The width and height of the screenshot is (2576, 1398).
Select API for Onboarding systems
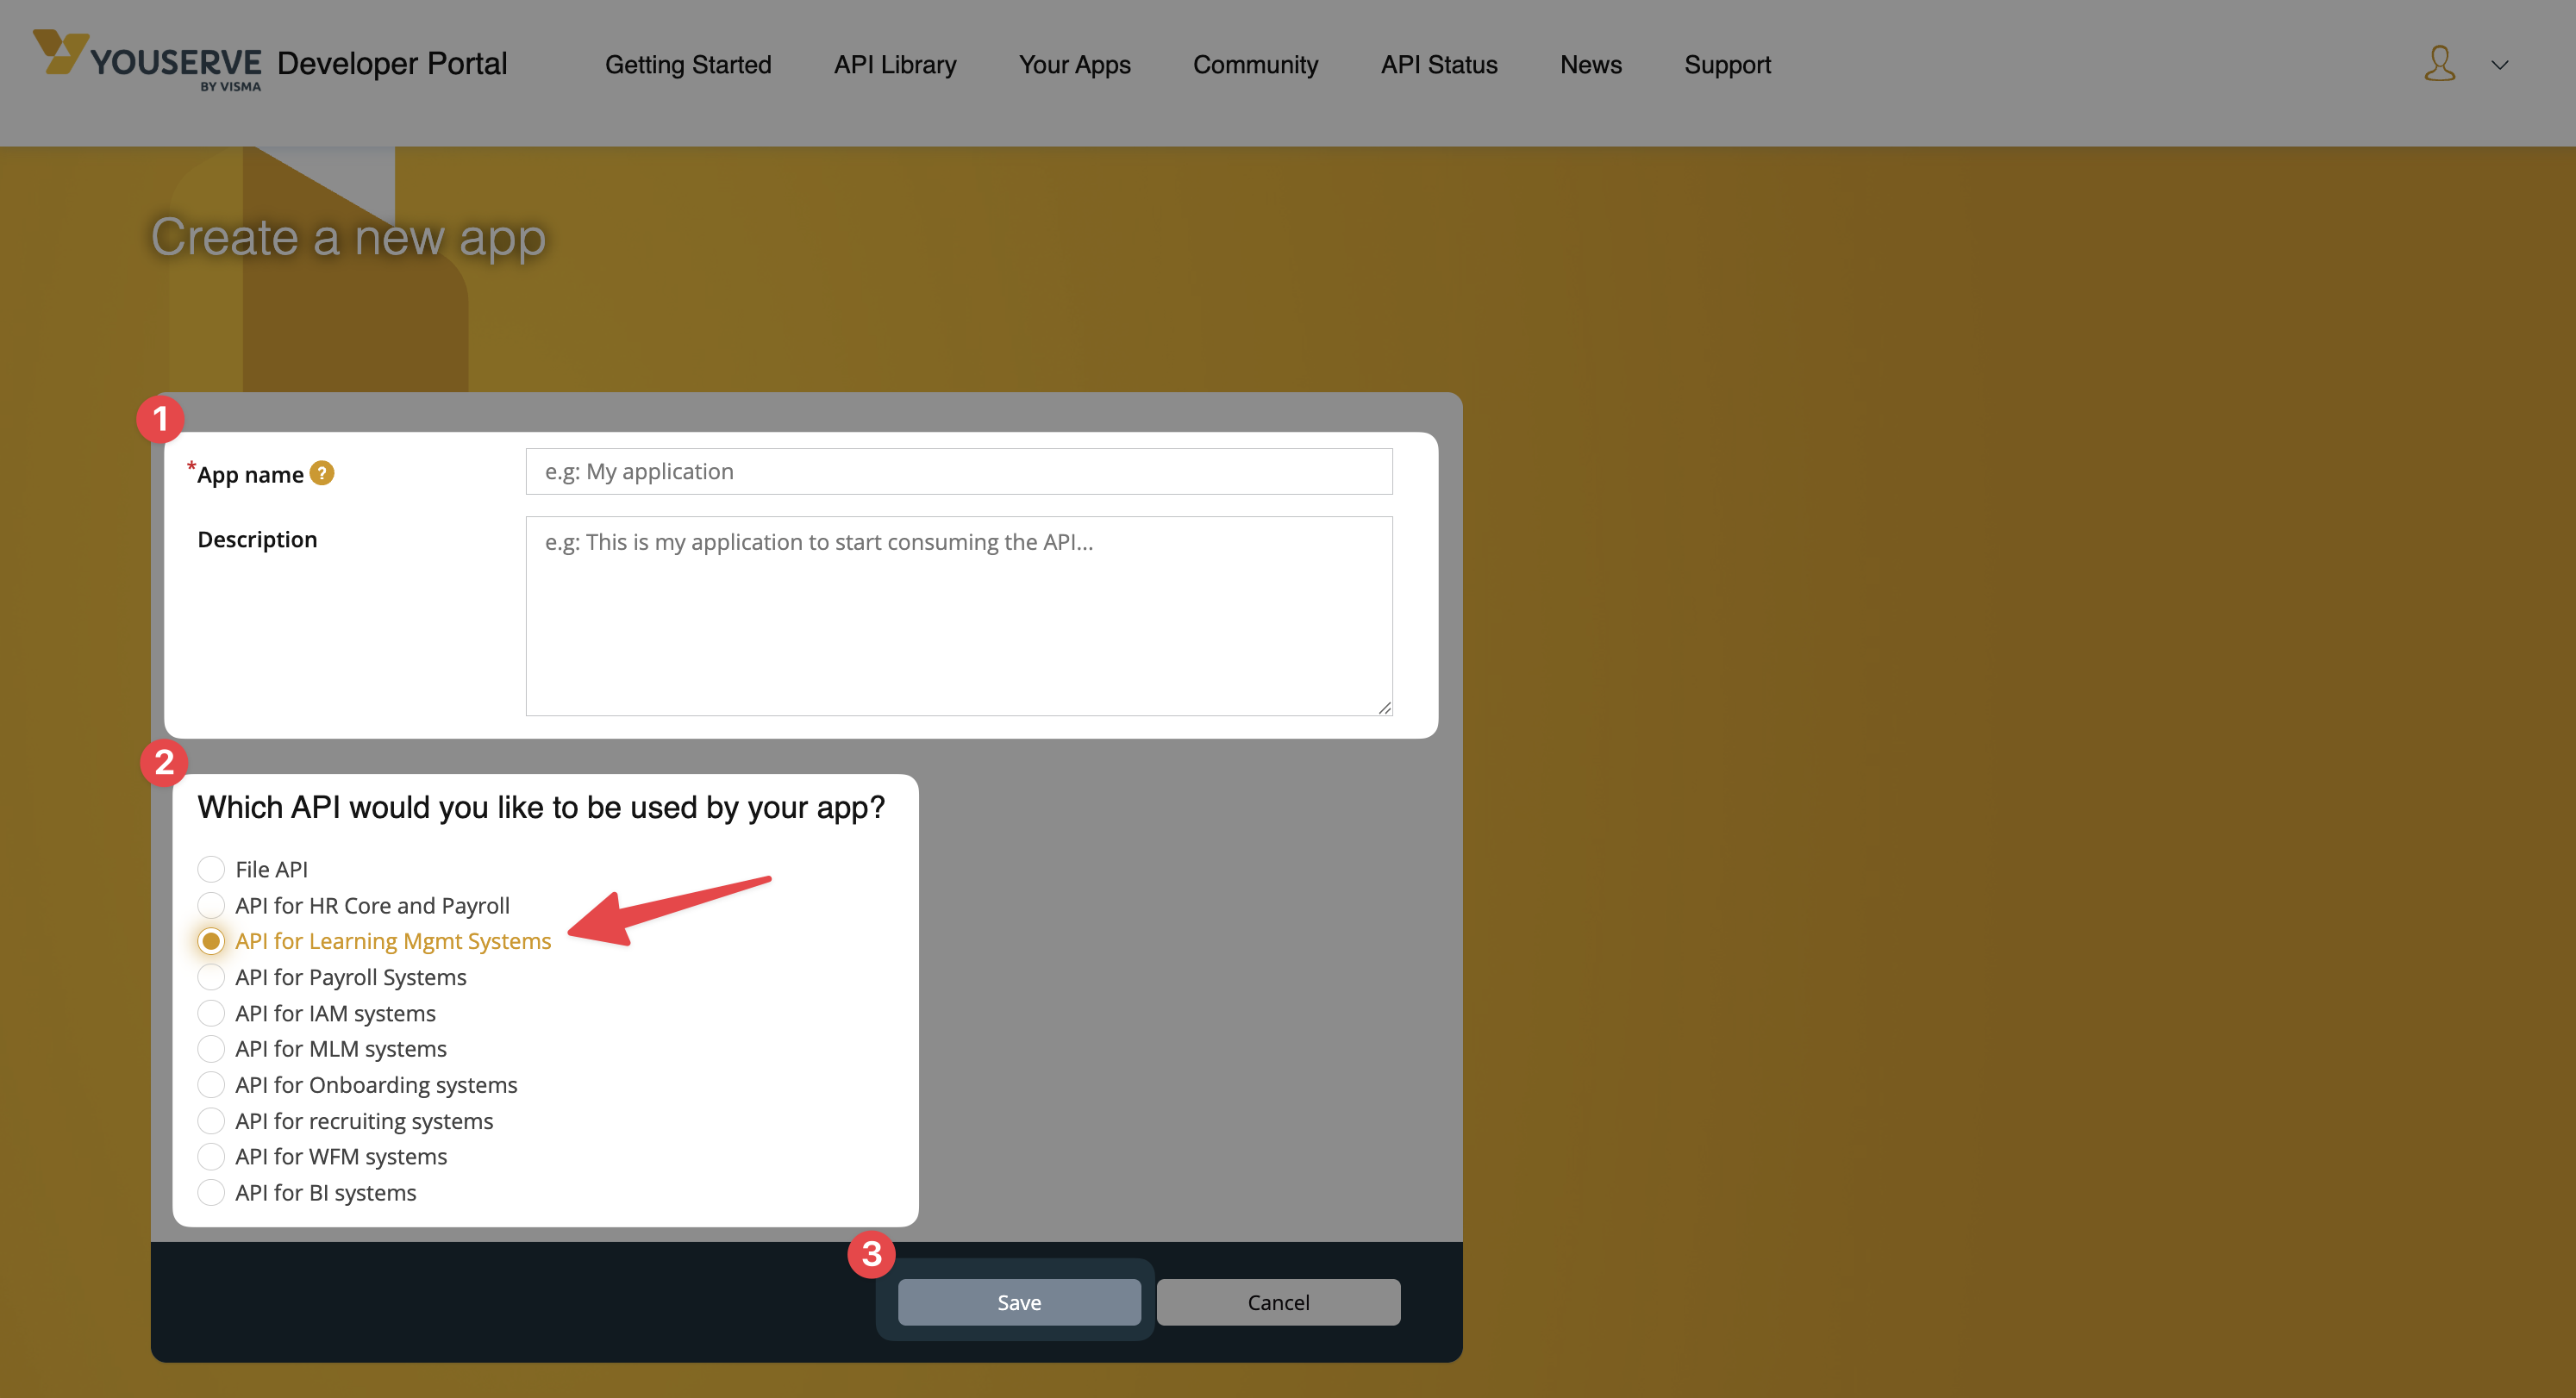pyautogui.click(x=211, y=1085)
